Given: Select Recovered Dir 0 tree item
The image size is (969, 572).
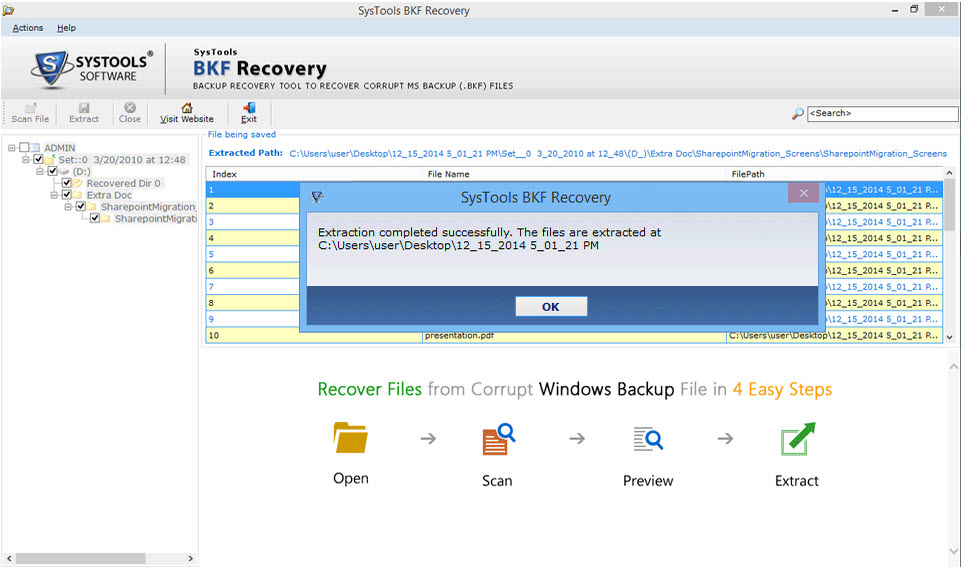Looking at the screenshot, I should pos(123,183).
